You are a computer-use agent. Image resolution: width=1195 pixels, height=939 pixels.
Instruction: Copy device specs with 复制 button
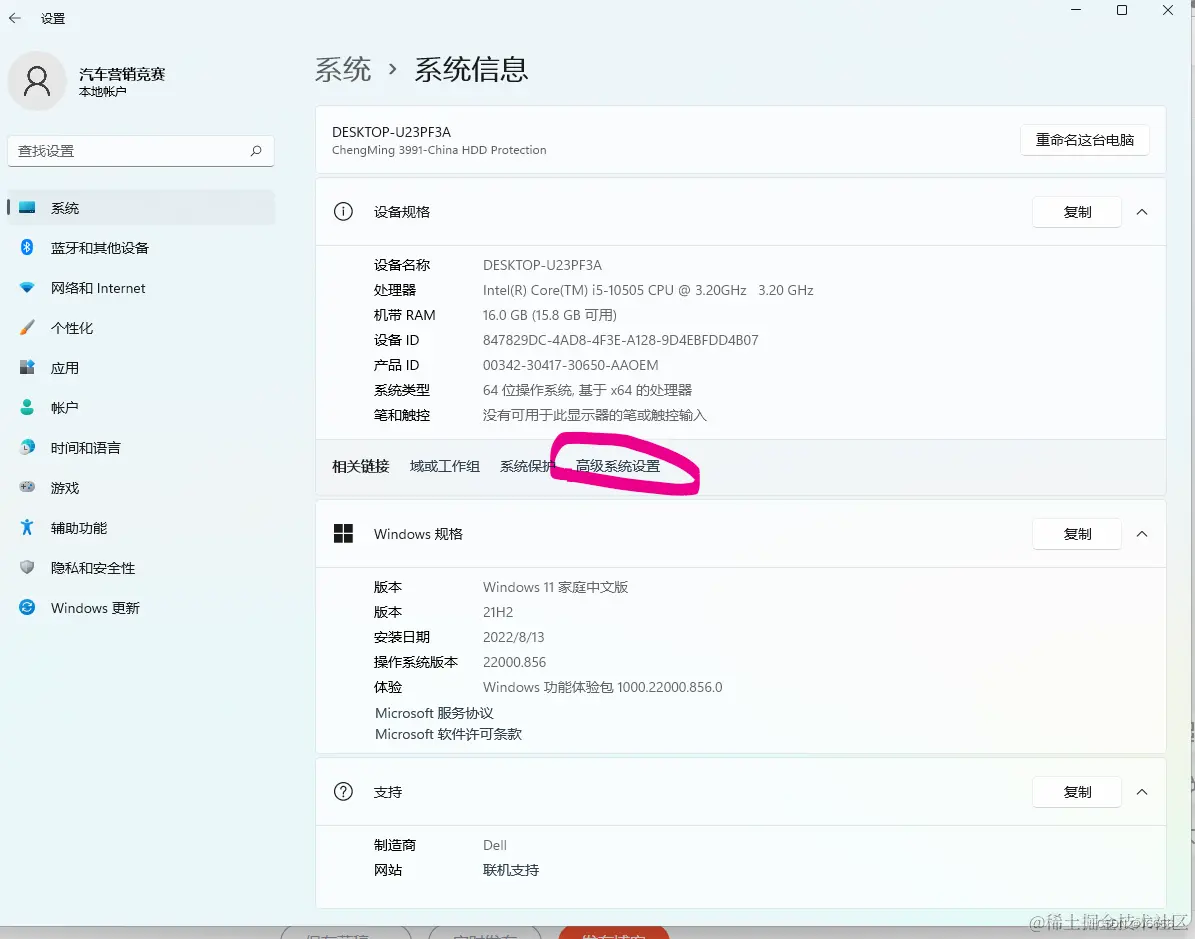tap(1077, 212)
